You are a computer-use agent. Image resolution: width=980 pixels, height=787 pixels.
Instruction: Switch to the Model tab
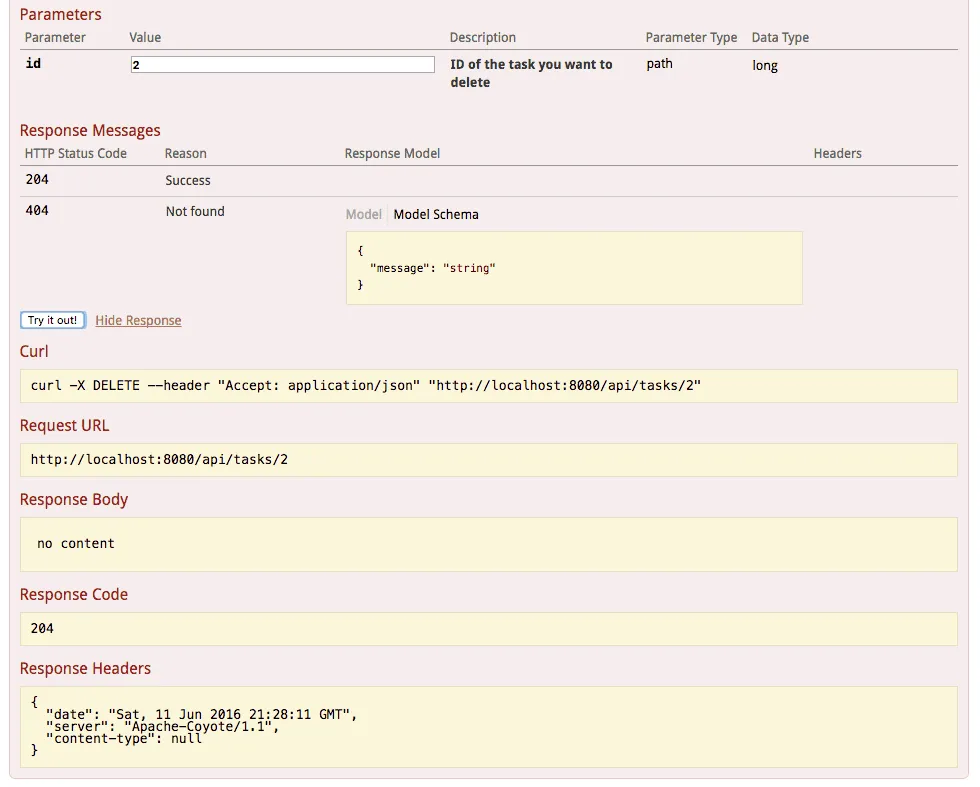(x=363, y=214)
